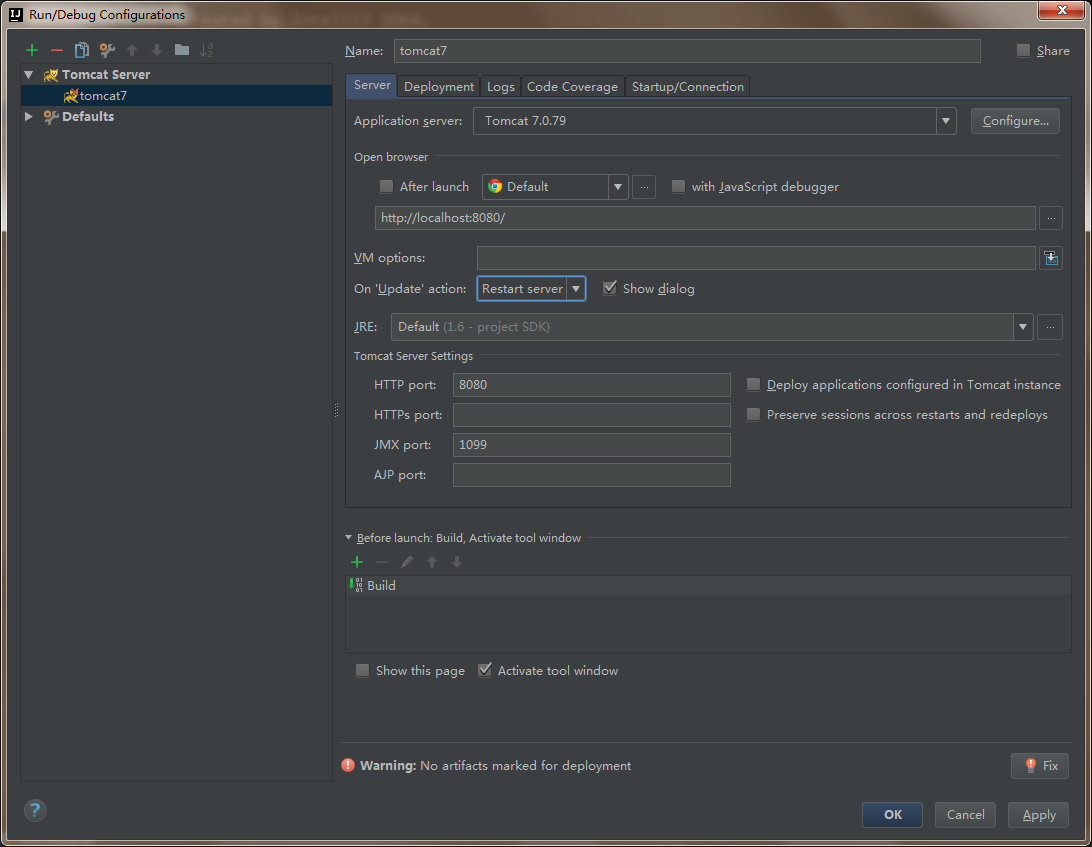Expand VM options editor icon
This screenshot has width=1092, height=847.
1051,258
